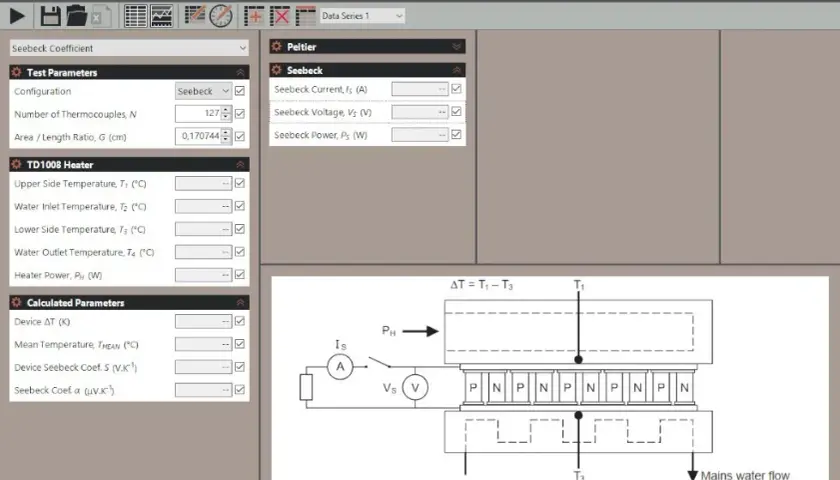The image size is (840, 480).
Task: Collapse the Calculated Parameters panel header
Action: pos(240,303)
